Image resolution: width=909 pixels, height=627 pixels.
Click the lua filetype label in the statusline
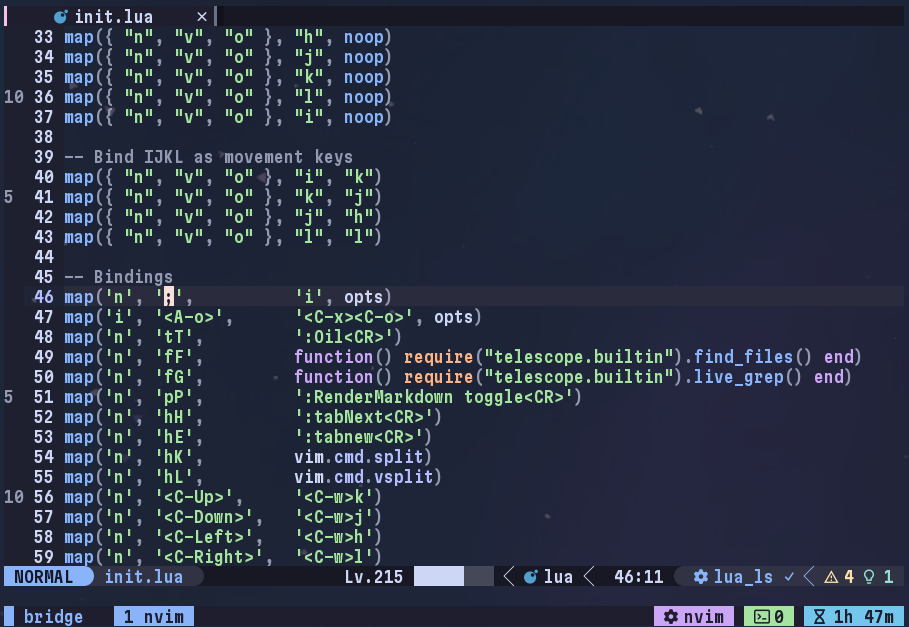click(x=558, y=577)
